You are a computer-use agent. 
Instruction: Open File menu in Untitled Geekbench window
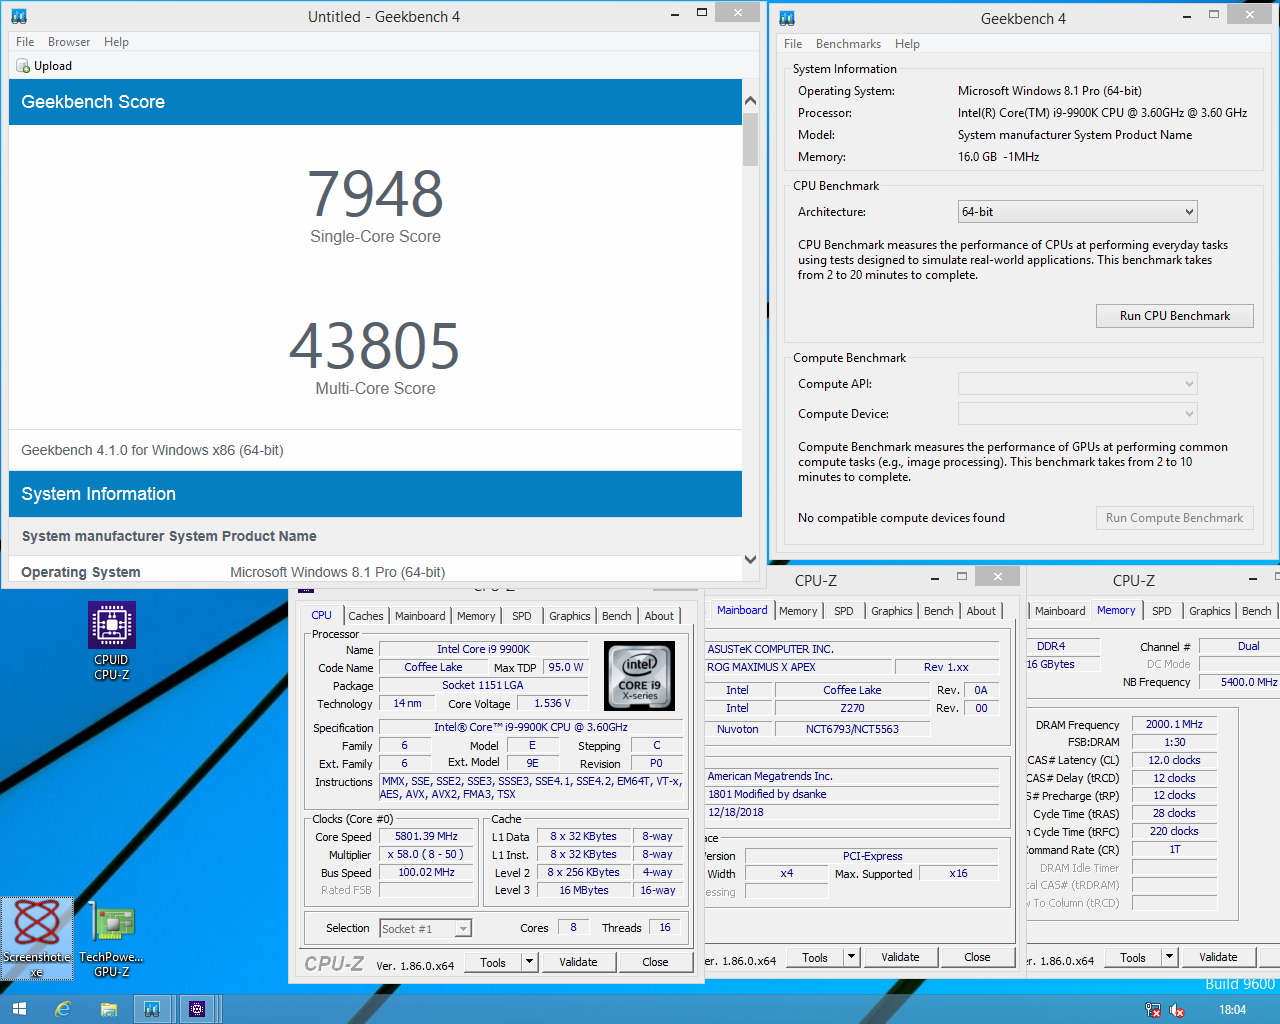[25, 42]
